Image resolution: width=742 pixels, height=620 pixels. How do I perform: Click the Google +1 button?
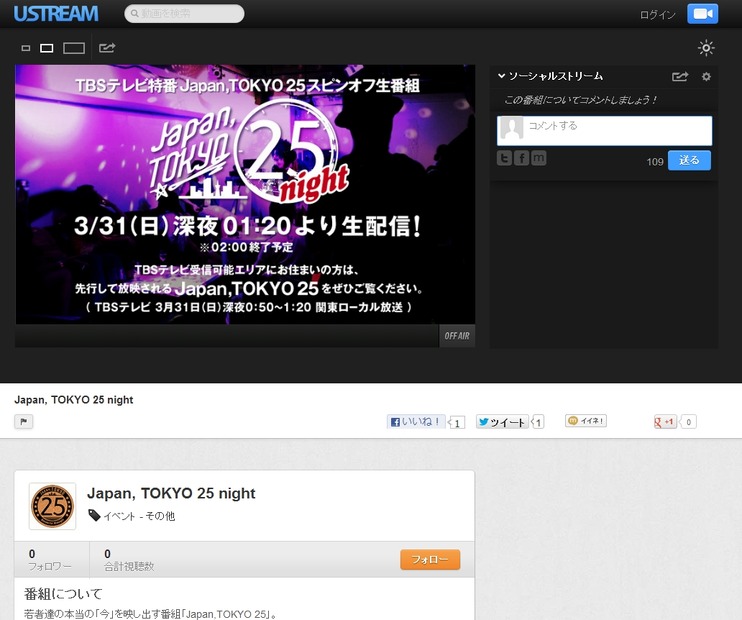[665, 422]
